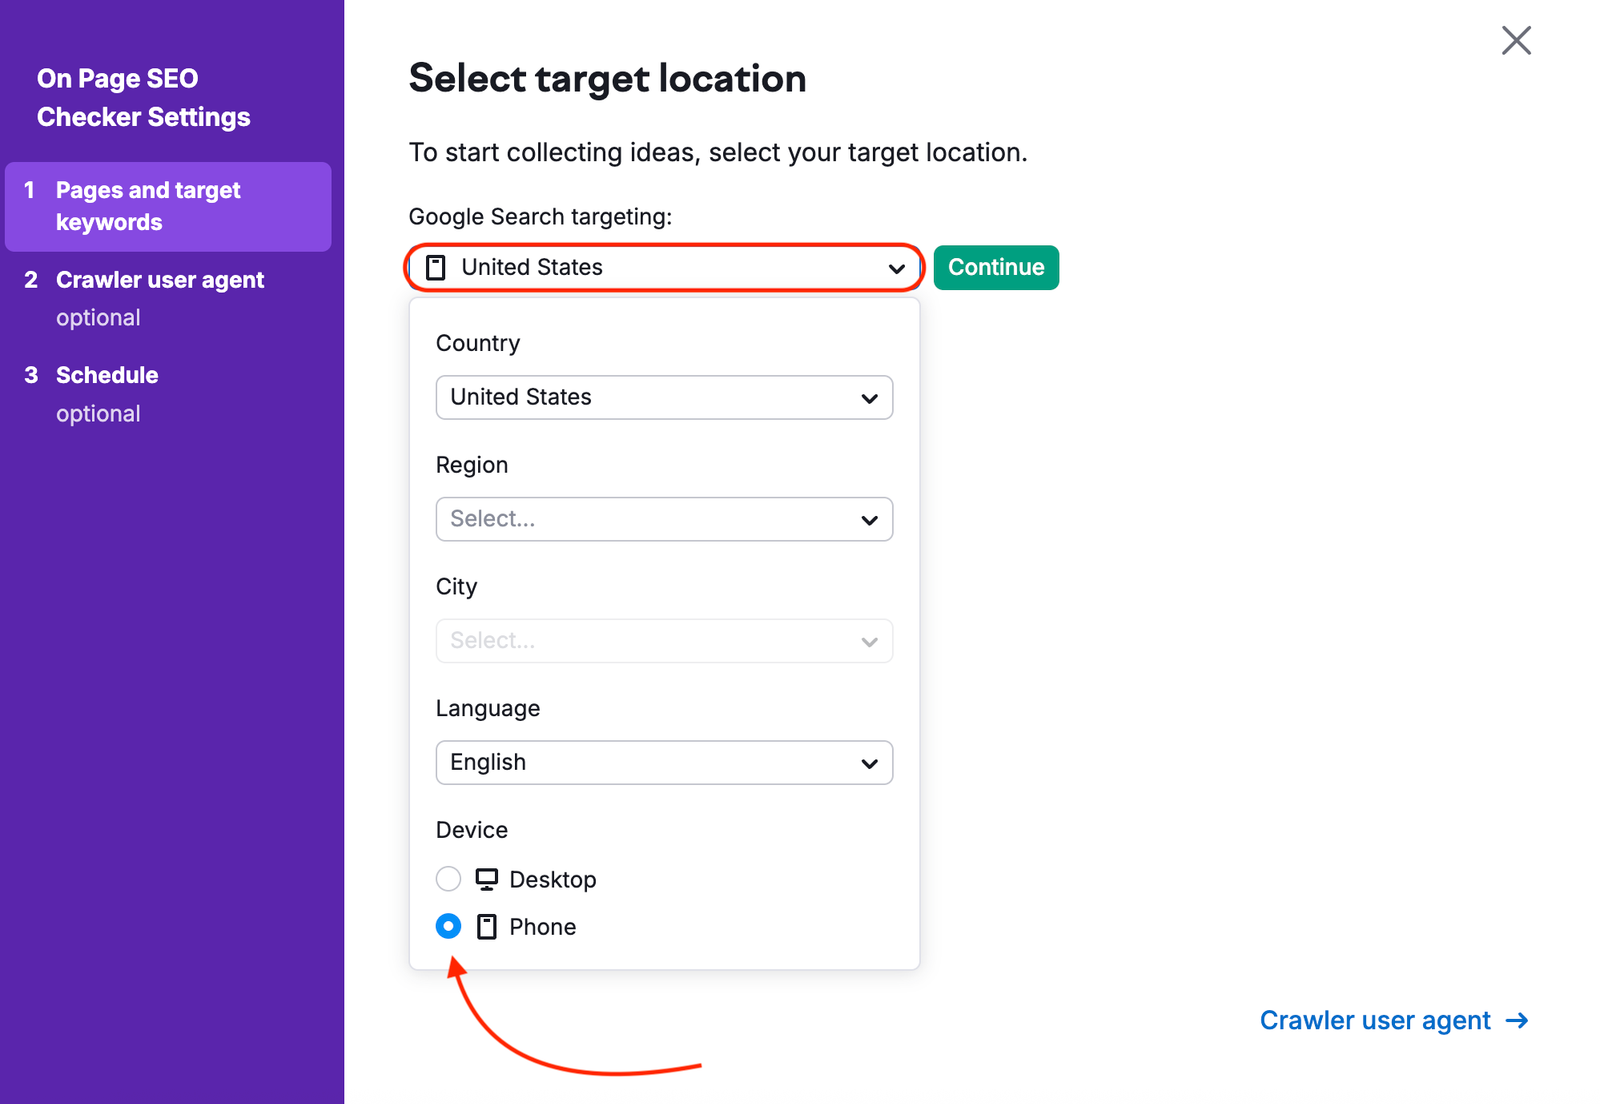Expand the Language dropdown chevron
Image resolution: width=1600 pixels, height=1104 pixels.
tap(869, 762)
